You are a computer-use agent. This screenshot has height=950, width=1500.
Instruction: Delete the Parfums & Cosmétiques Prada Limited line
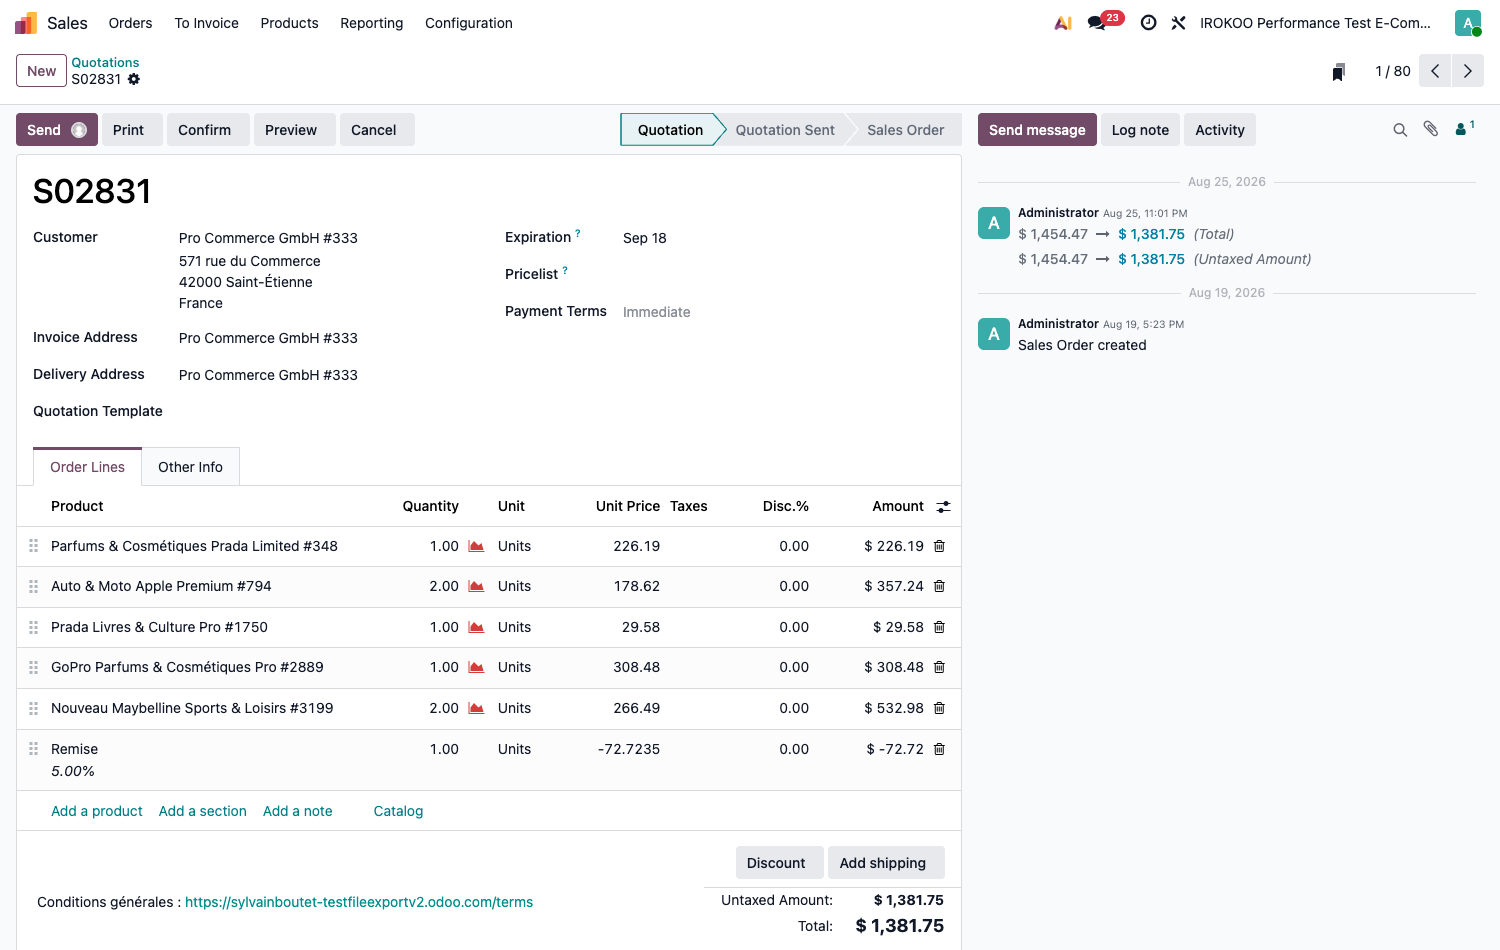tap(940, 546)
